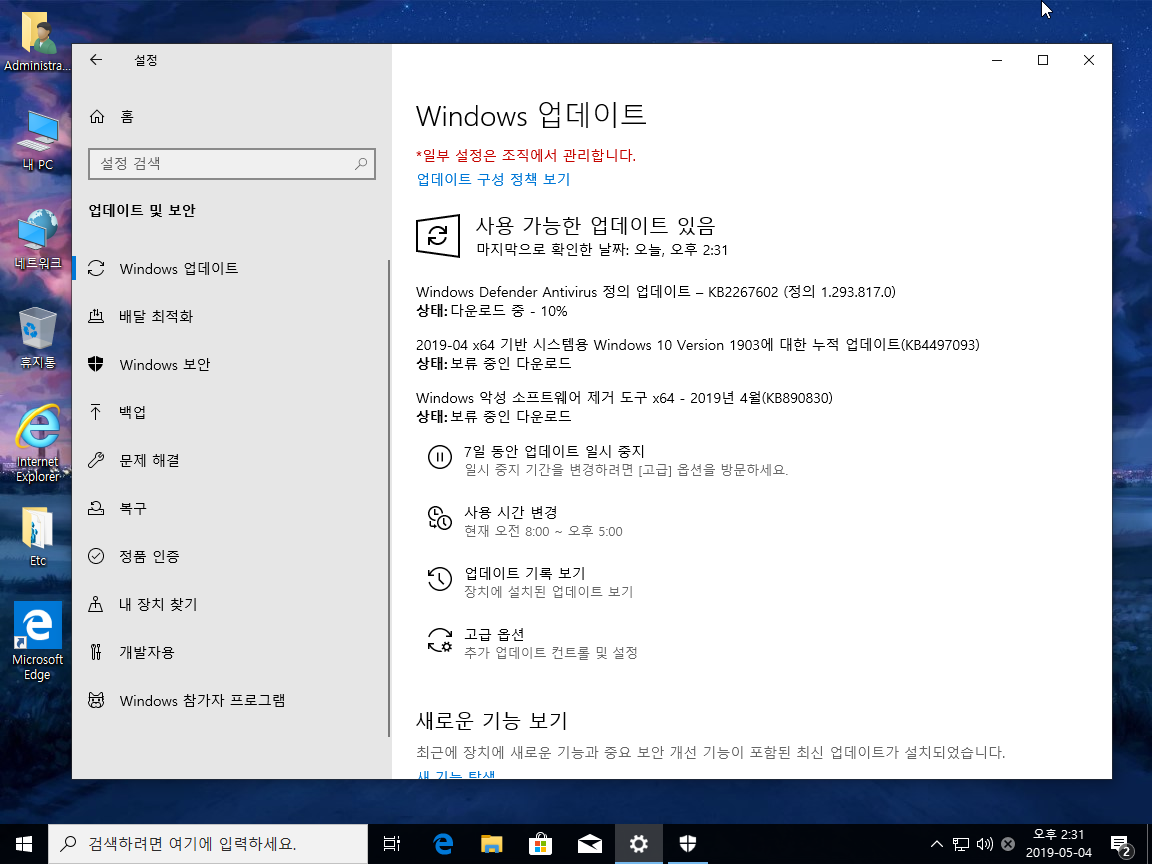Open Windows Security shield on taskbar
The width and height of the screenshot is (1152, 864).
(x=688, y=844)
